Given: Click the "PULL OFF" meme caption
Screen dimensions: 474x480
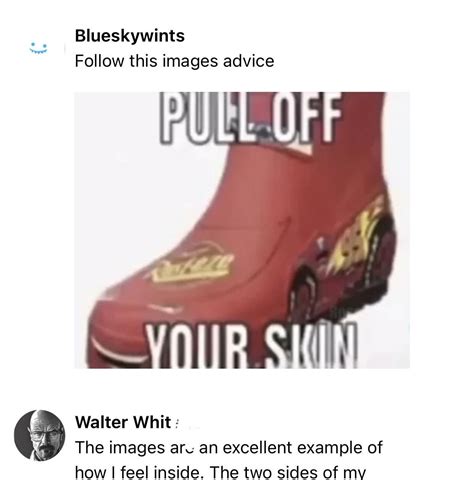Looking at the screenshot, I should pyautogui.click(x=251, y=117).
